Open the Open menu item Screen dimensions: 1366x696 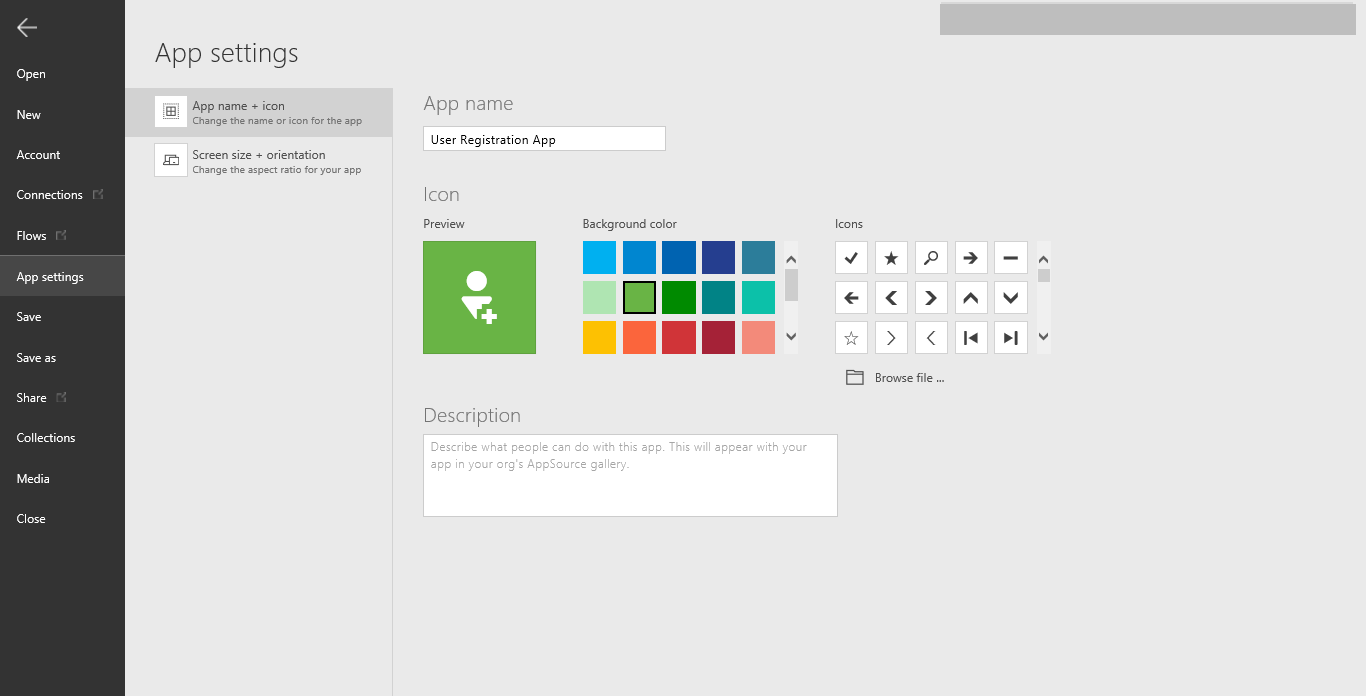pyautogui.click(x=62, y=74)
